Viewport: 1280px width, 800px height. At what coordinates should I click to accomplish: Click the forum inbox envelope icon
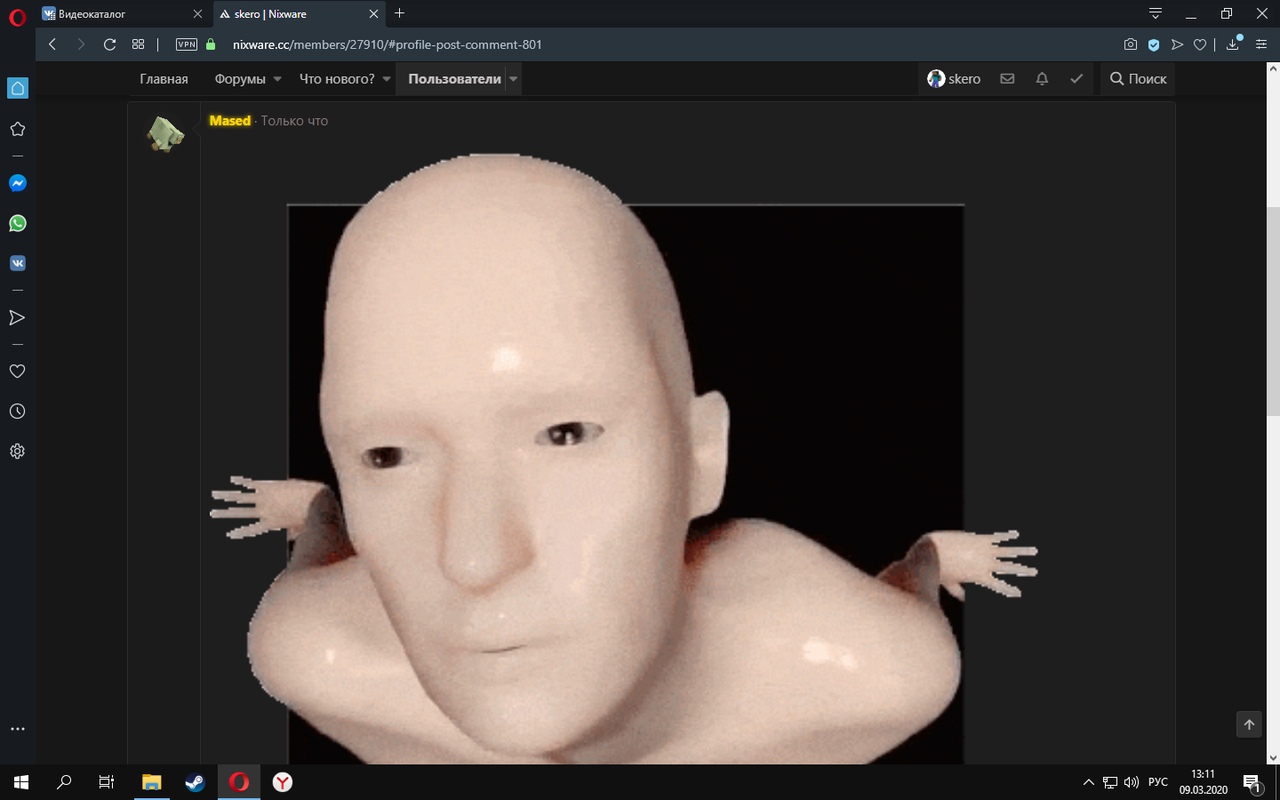[x=1007, y=79]
